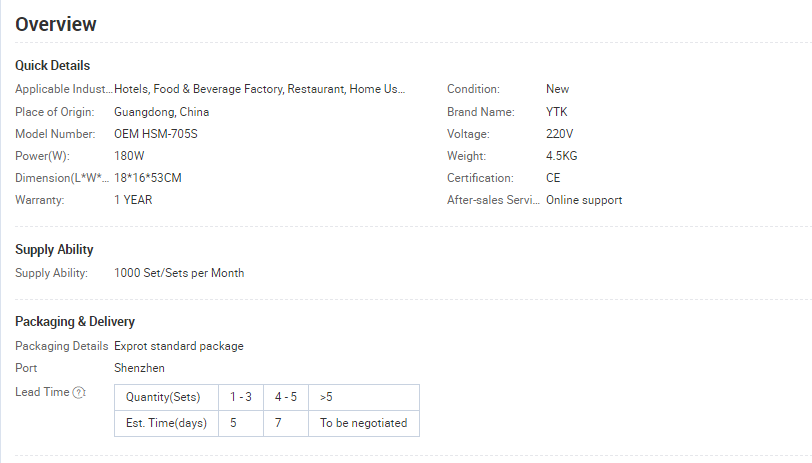Click the 1 - 3 quantity table cell
The image size is (812, 463).
(241, 397)
